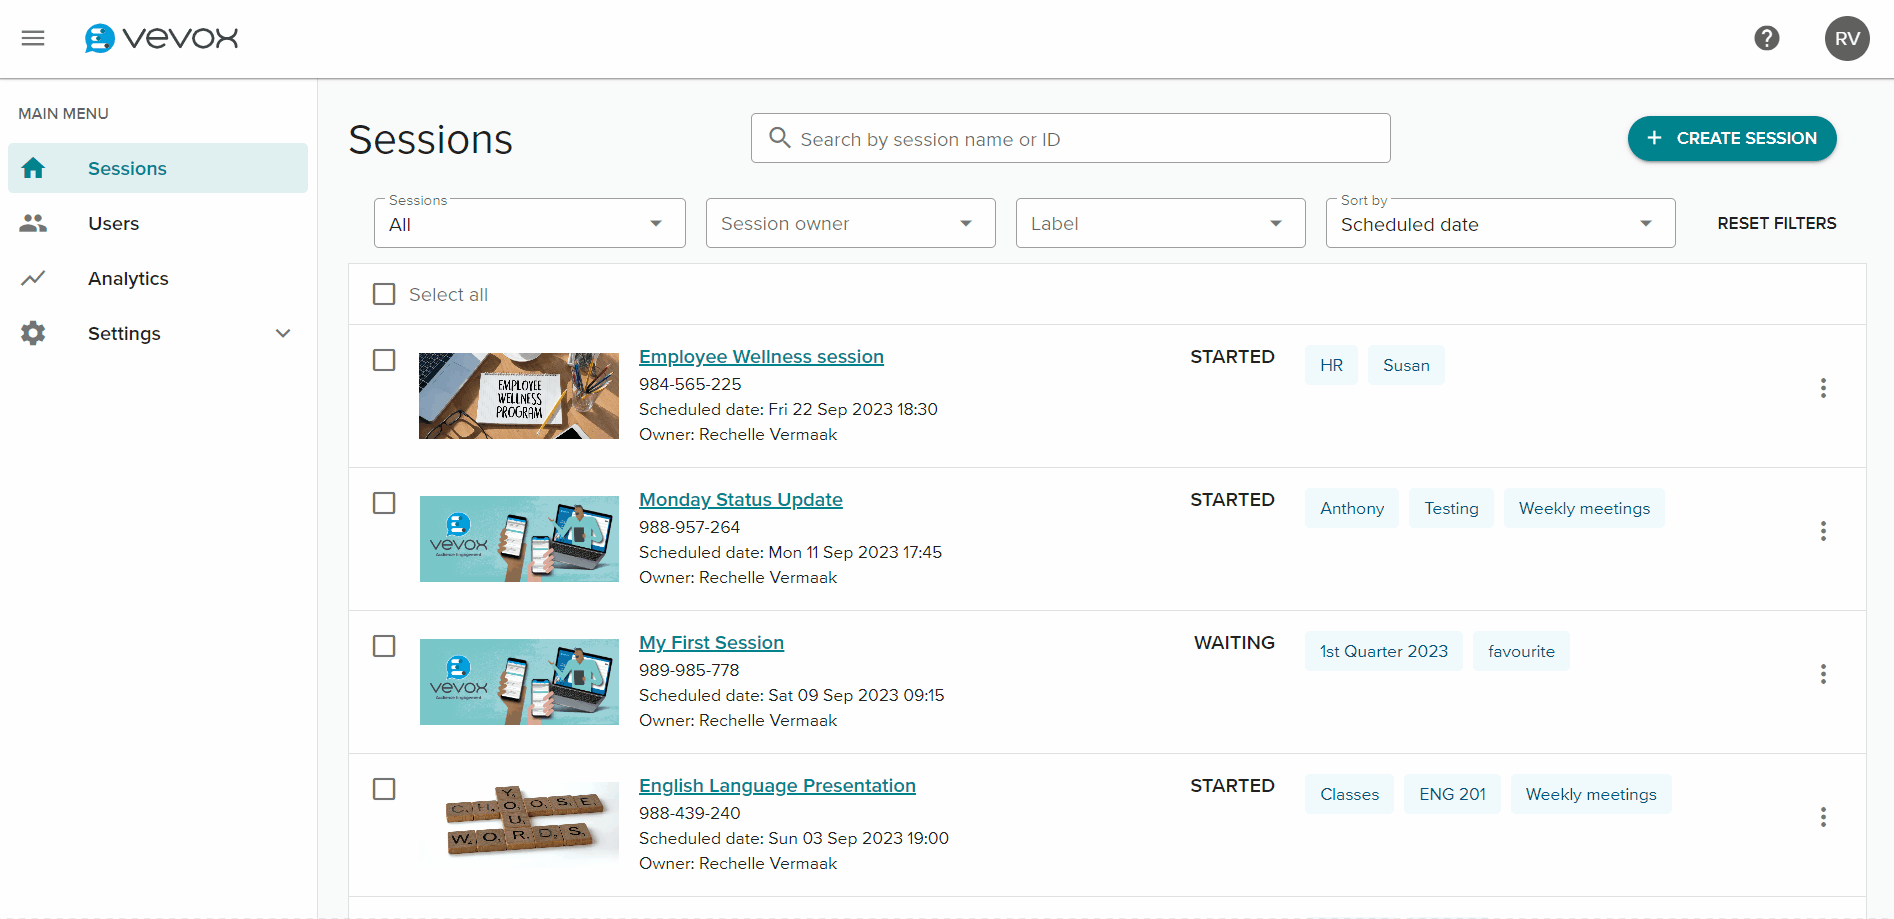Viewport: 1894px width, 919px height.
Task: Open more options for My First Session
Action: 1823,674
